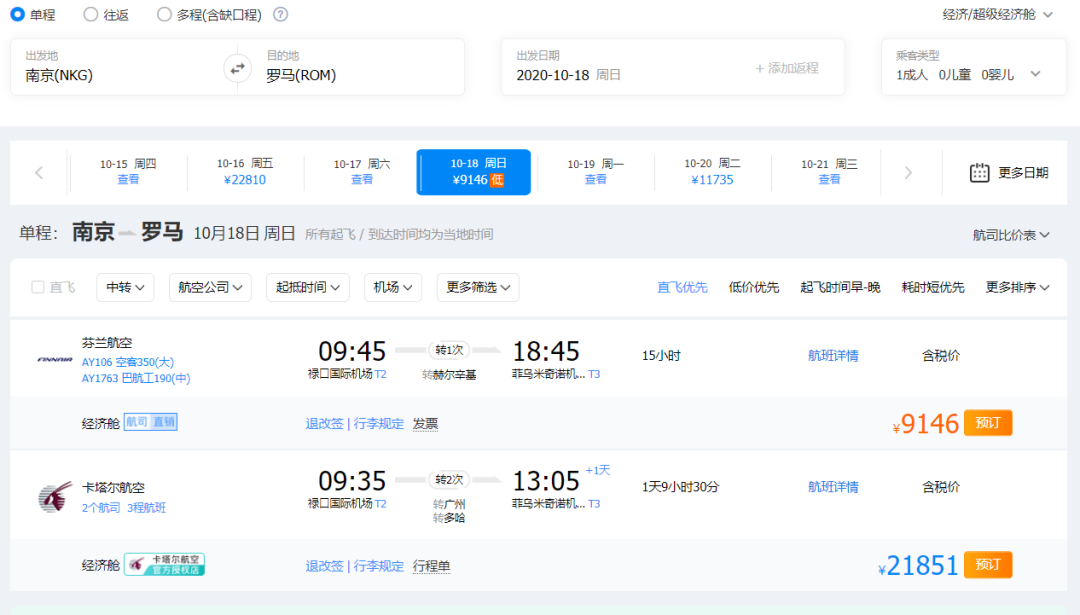This screenshot has width=1080, height=615.
Task: Click the Finnair airline logo
Action: coord(55,359)
